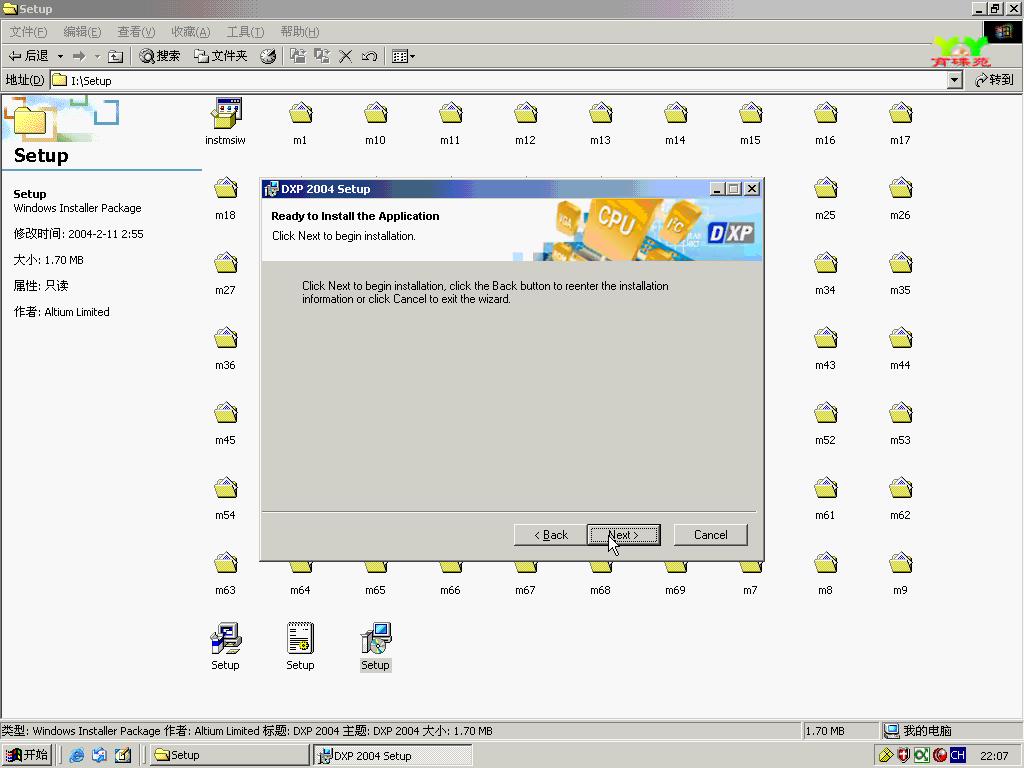Go up one folder level

tap(116, 56)
